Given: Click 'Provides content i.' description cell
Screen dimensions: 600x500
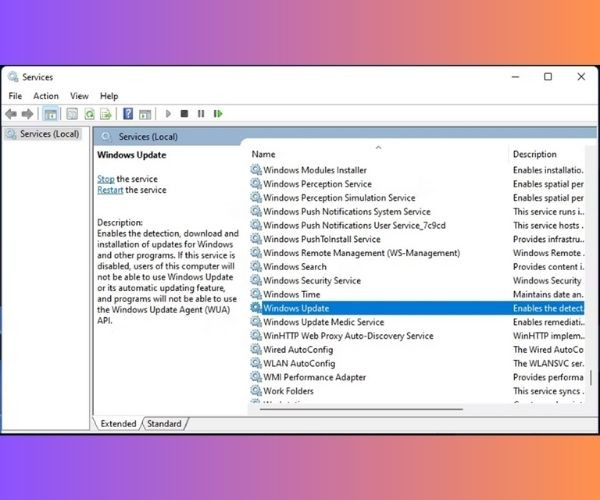Looking at the screenshot, I should (548, 267).
